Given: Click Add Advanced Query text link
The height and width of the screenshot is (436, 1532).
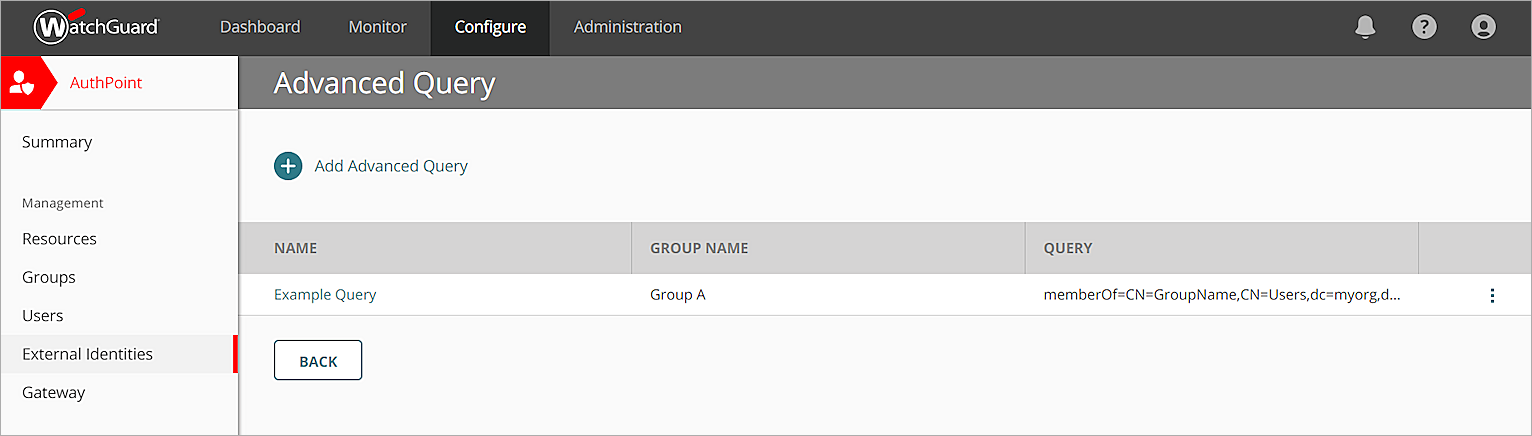Looking at the screenshot, I should coord(391,166).
